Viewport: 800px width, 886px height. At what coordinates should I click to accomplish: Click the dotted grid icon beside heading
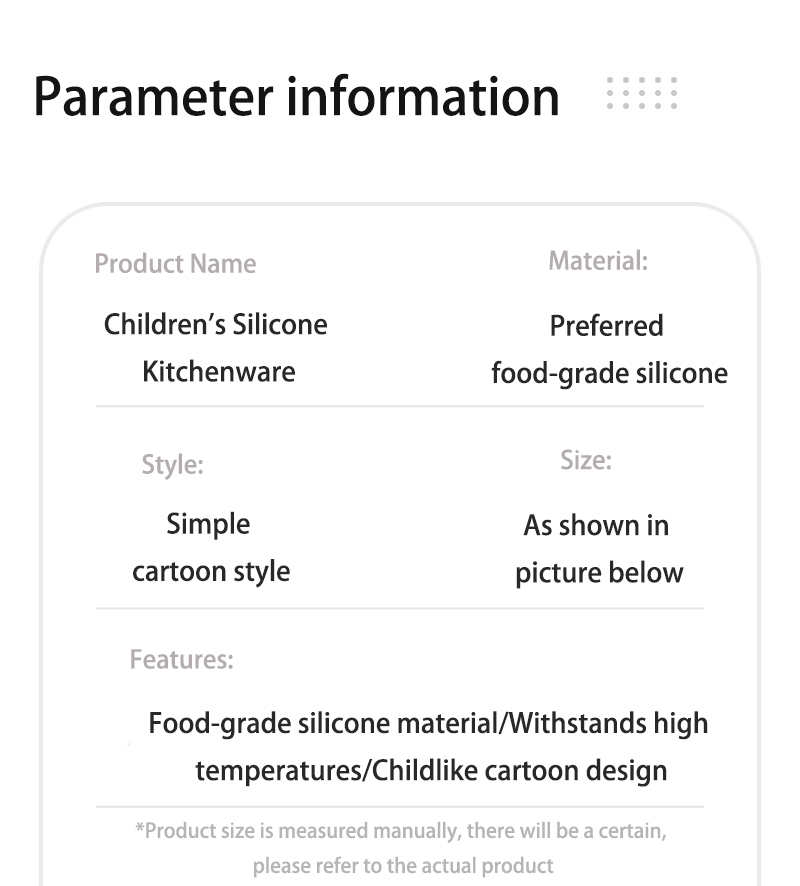coord(642,93)
